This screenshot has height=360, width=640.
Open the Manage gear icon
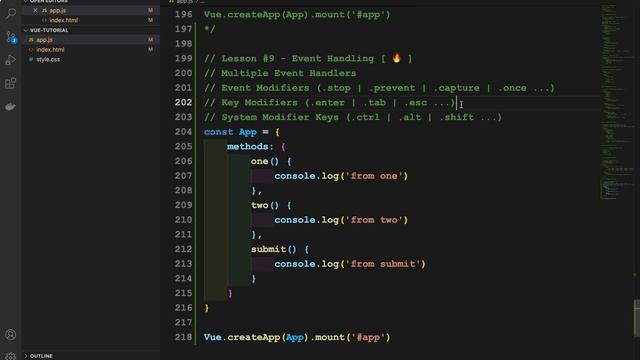pyautogui.click(x=11, y=356)
